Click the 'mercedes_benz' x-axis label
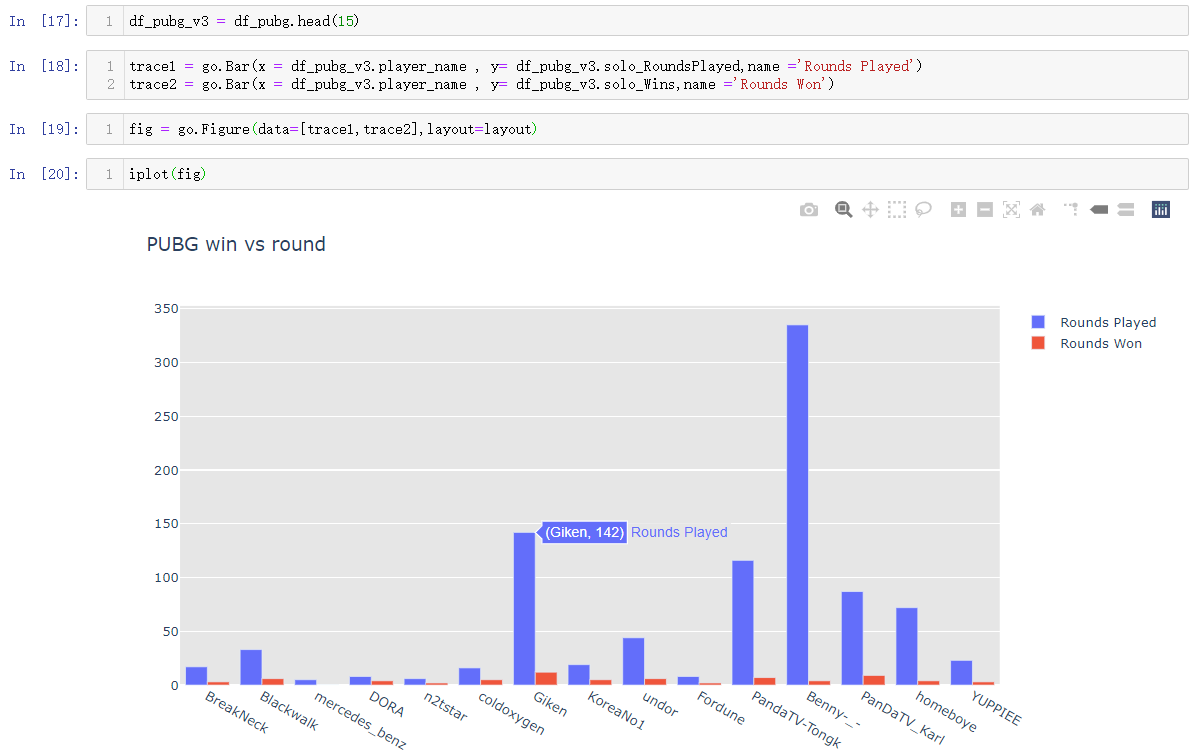Image resolution: width=1193 pixels, height=756 pixels. (x=360, y=720)
